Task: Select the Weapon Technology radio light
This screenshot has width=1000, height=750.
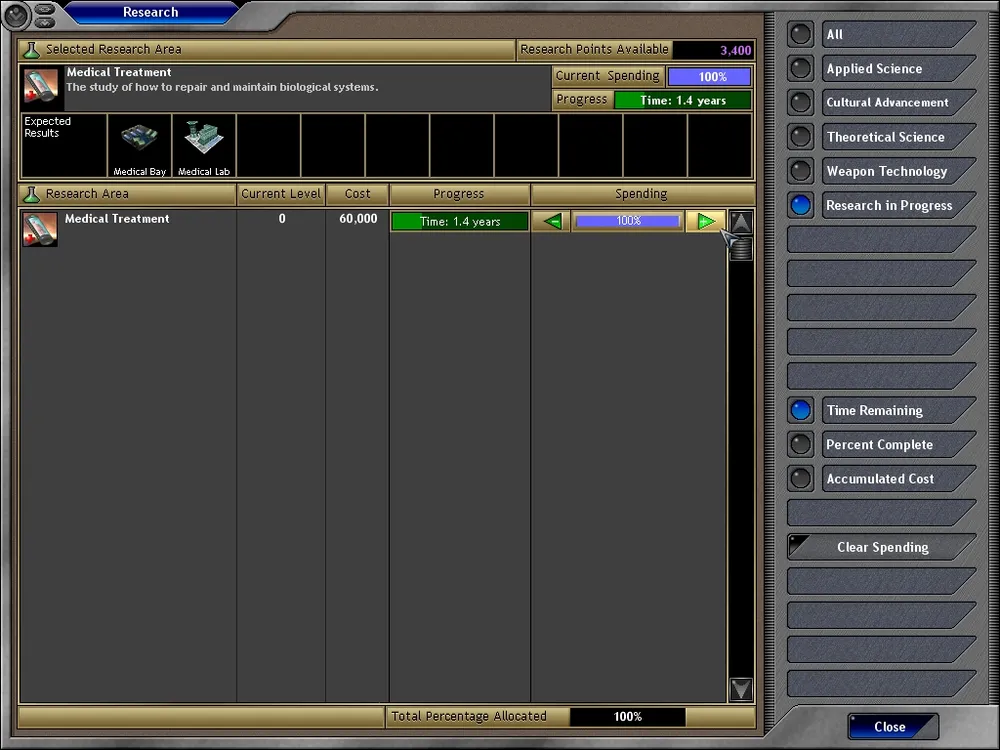Action: tap(800, 171)
